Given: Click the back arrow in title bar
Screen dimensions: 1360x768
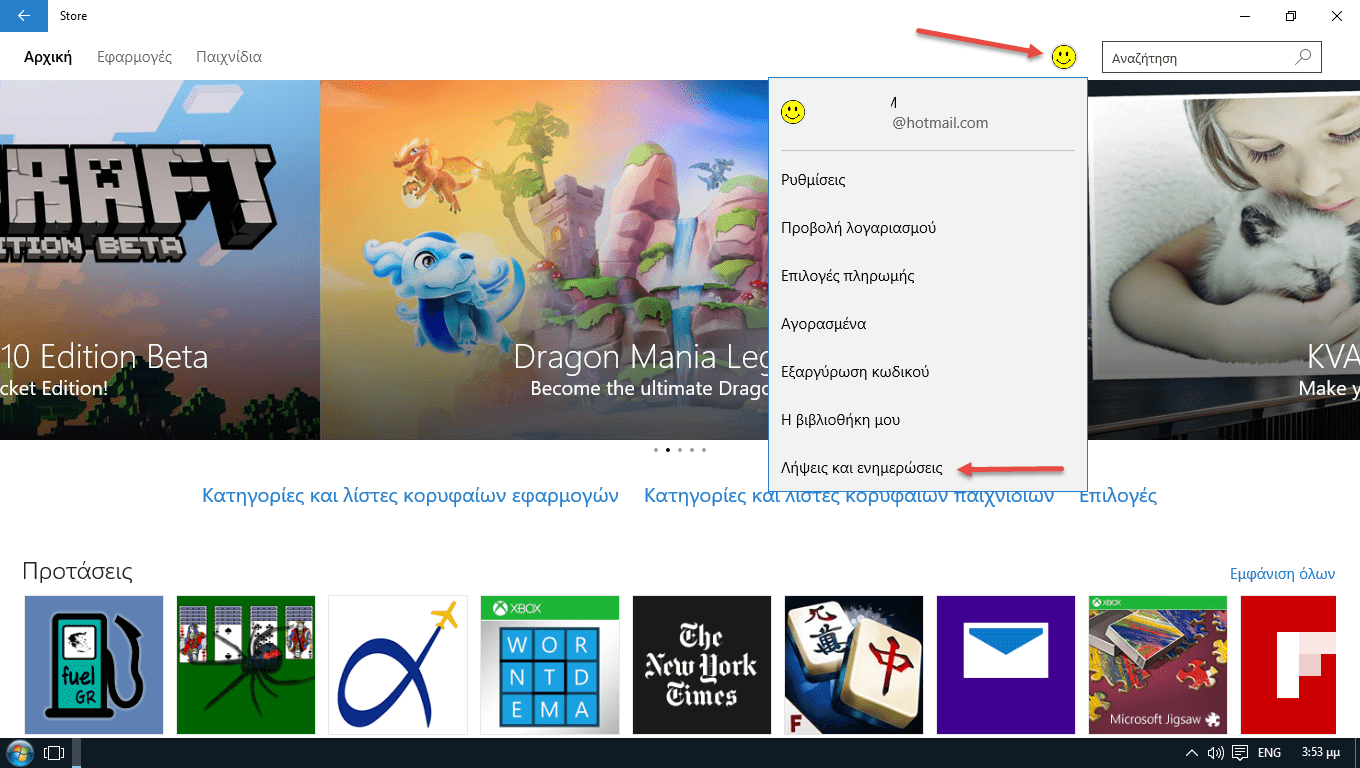Looking at the screenshot, I should pos(24,16).
